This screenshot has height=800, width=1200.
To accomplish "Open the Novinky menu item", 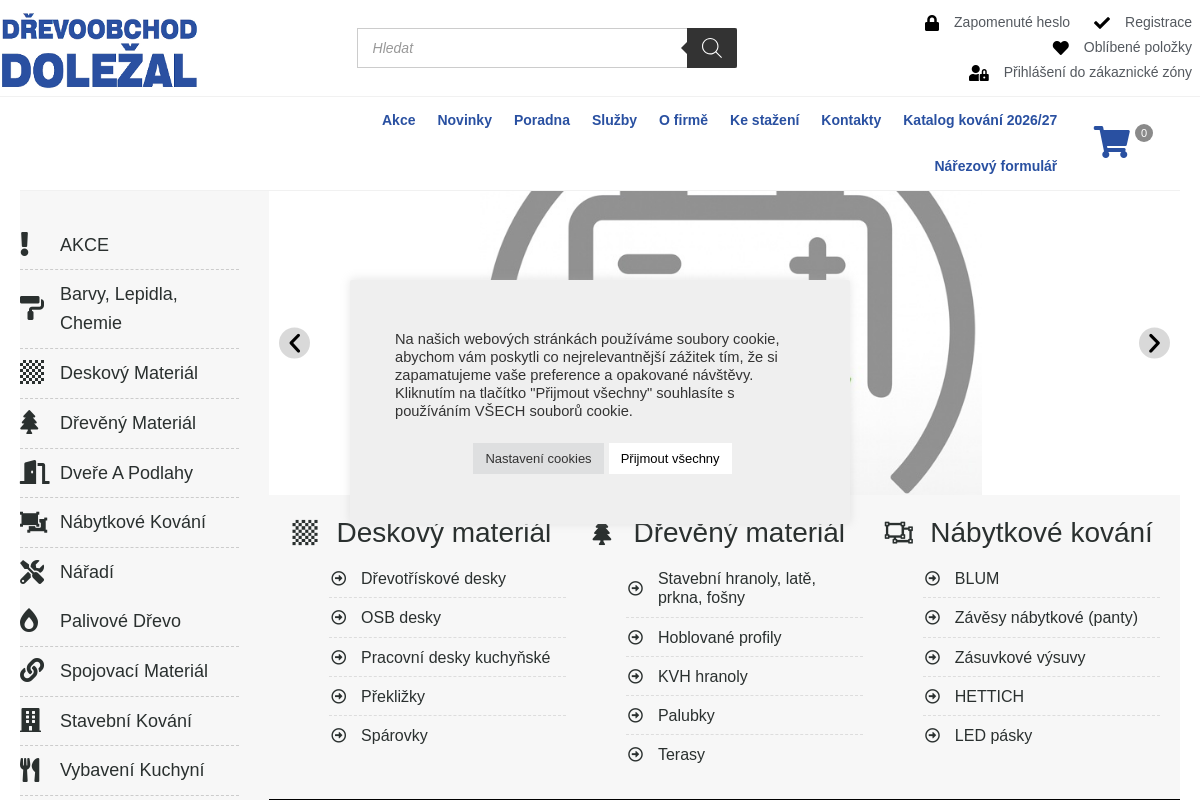I will [x=464, y=120].
